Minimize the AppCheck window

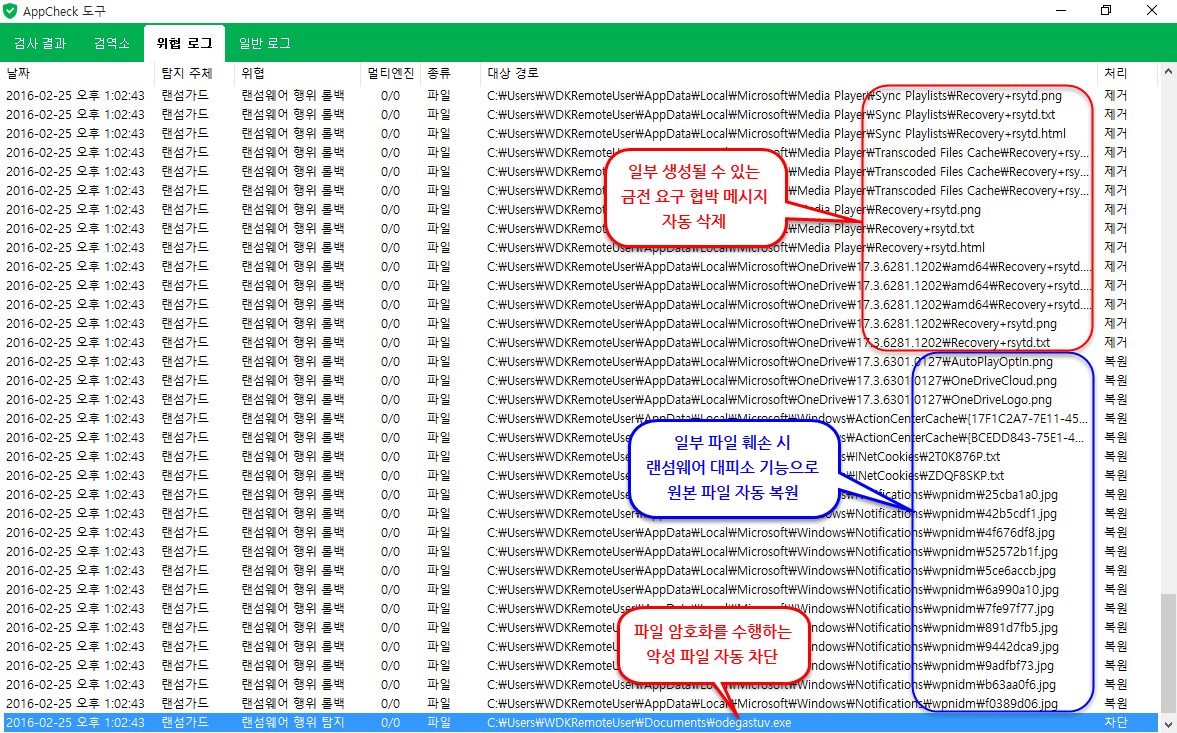click(1061, 11)
